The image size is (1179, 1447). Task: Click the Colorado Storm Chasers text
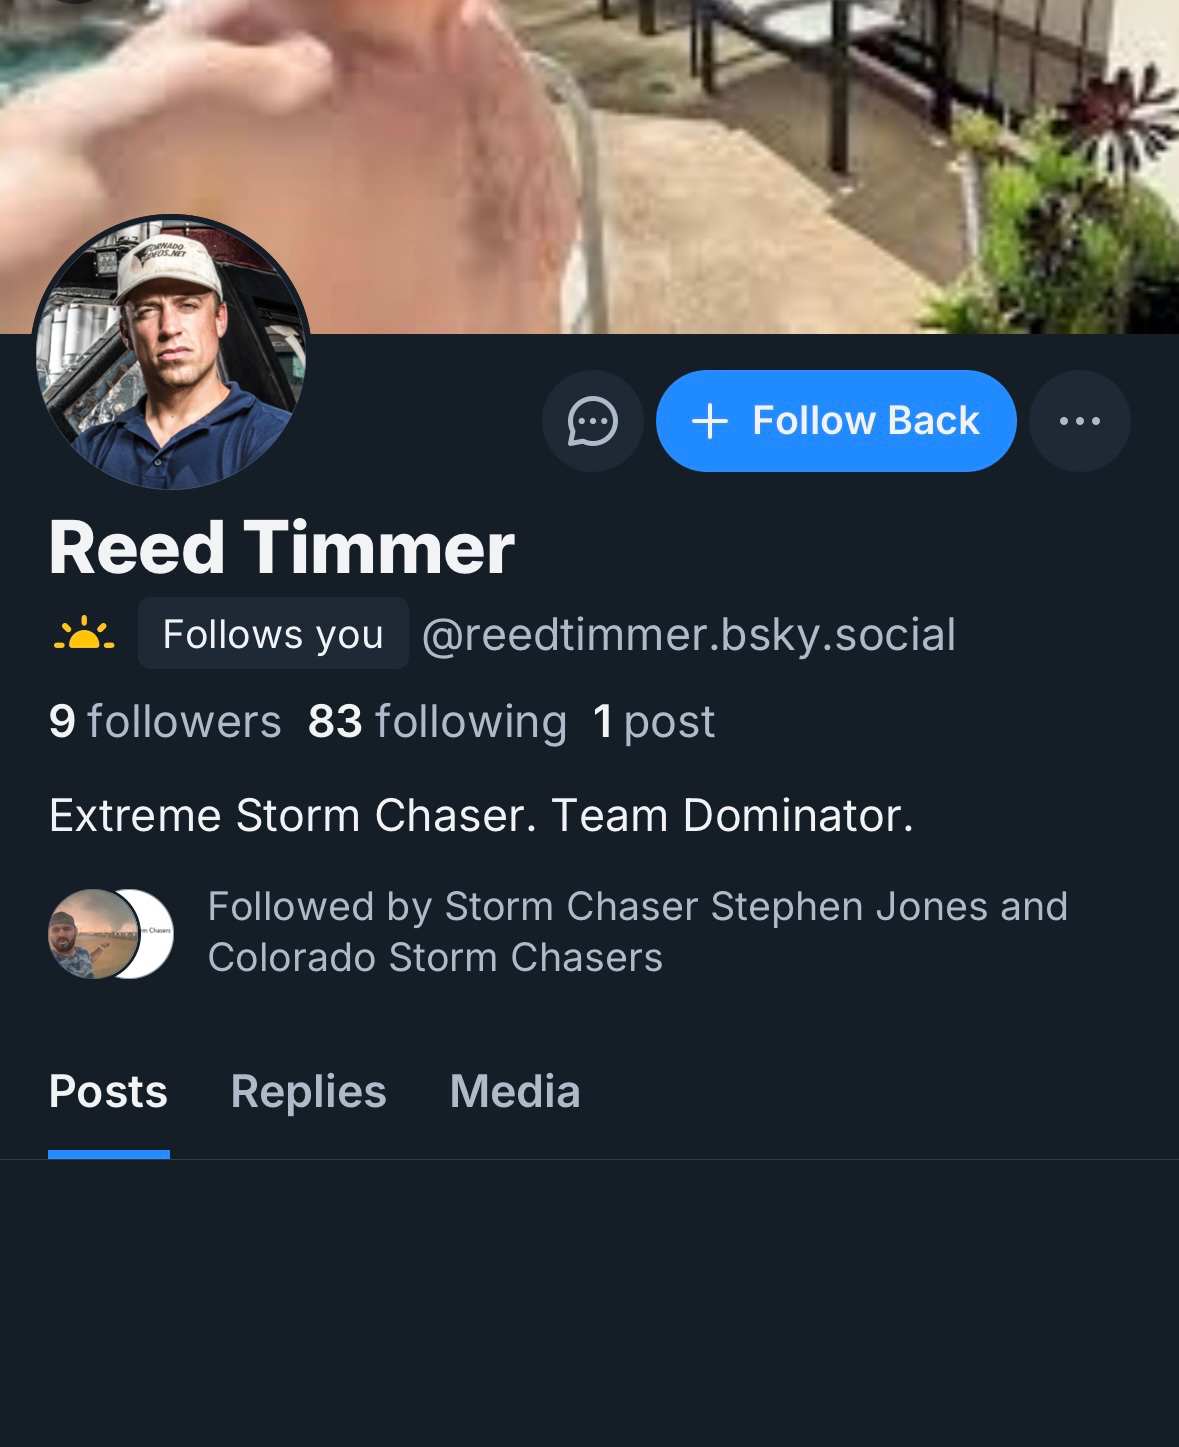click(x=435, y=958)
